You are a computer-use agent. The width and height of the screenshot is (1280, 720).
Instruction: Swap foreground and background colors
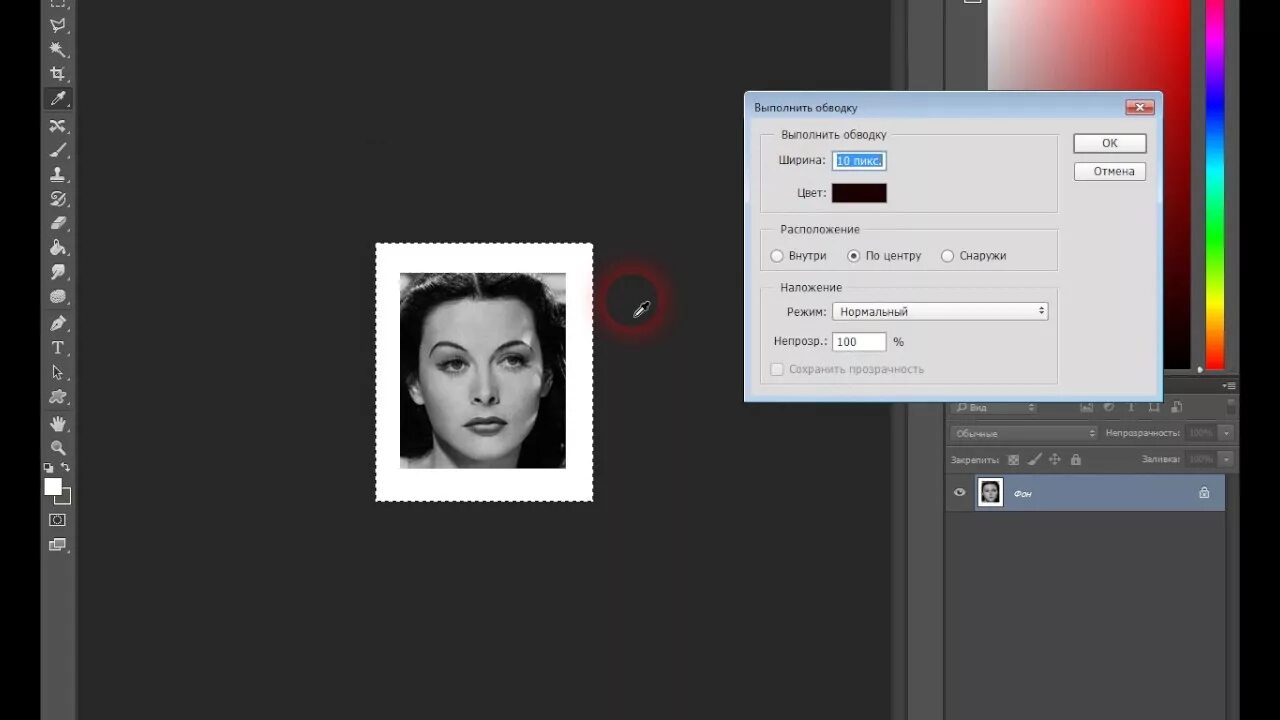click(66, 468)
